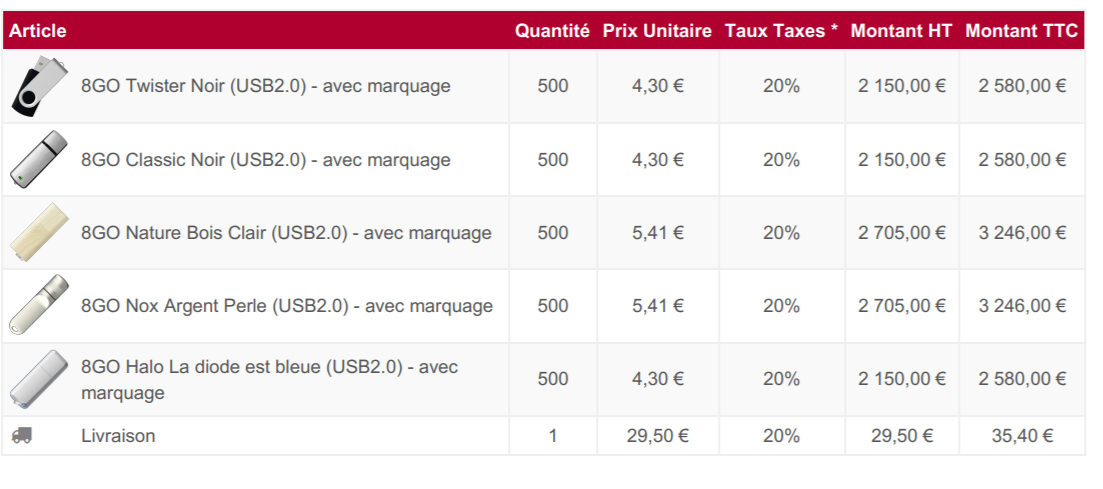Click the Classic Noir USB drive image
This screenshot has width=1103, height=489.
pos(39,160)
